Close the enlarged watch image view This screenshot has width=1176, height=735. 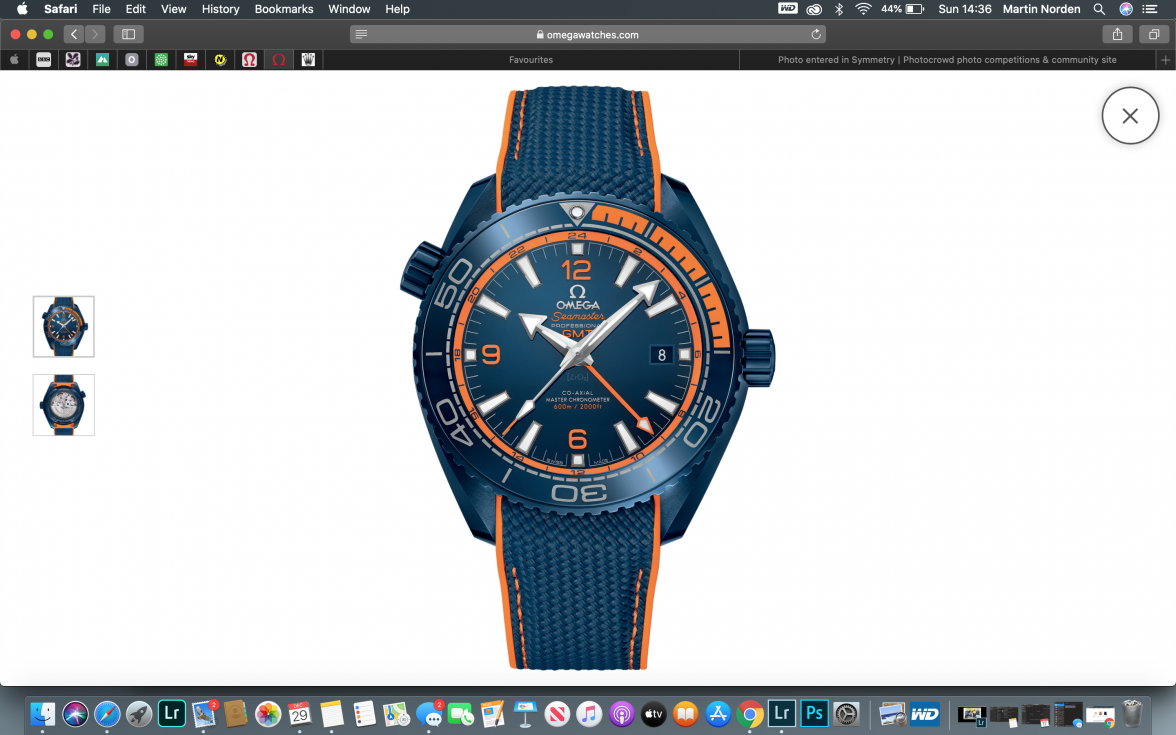(x=1130, y=116)
